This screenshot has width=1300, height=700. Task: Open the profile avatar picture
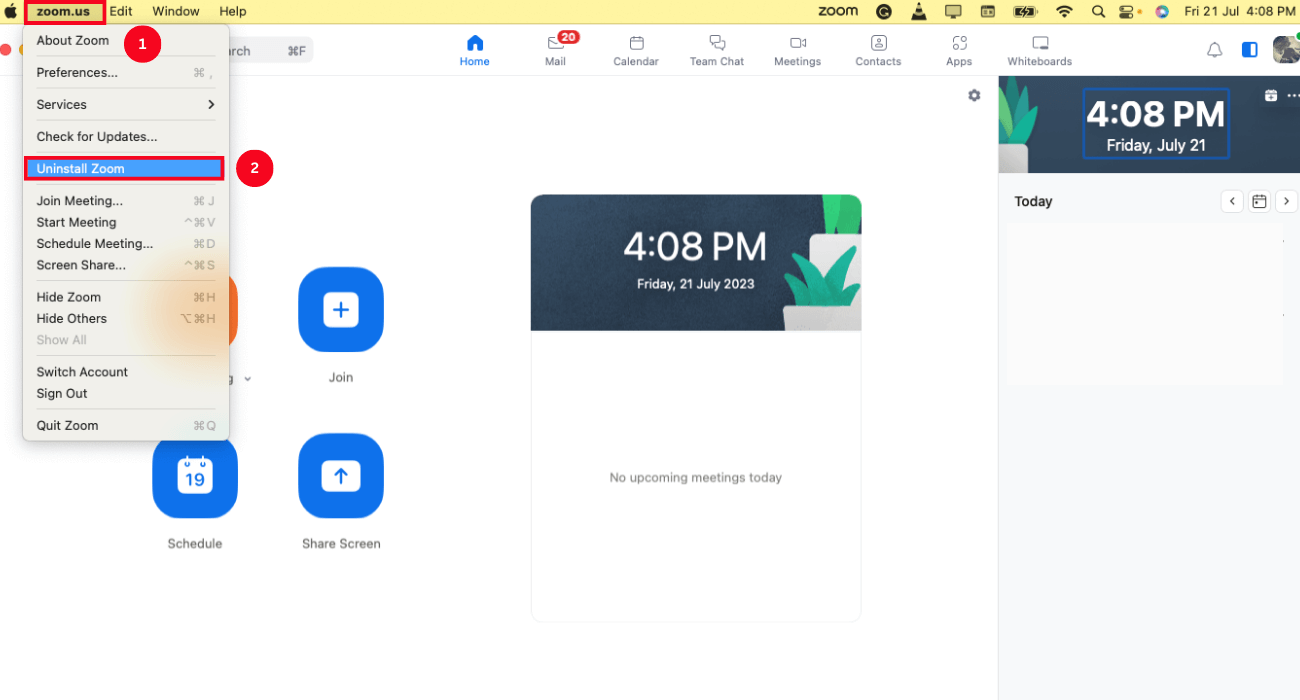(x=1285, y=50)
